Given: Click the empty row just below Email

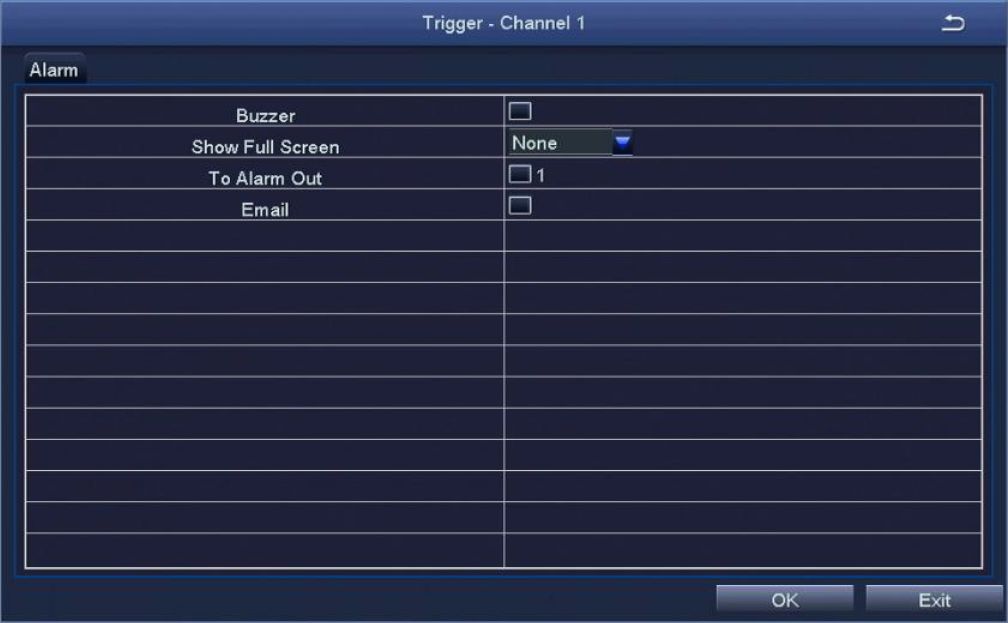Looking at the screenshot, I should coord(503,236).
